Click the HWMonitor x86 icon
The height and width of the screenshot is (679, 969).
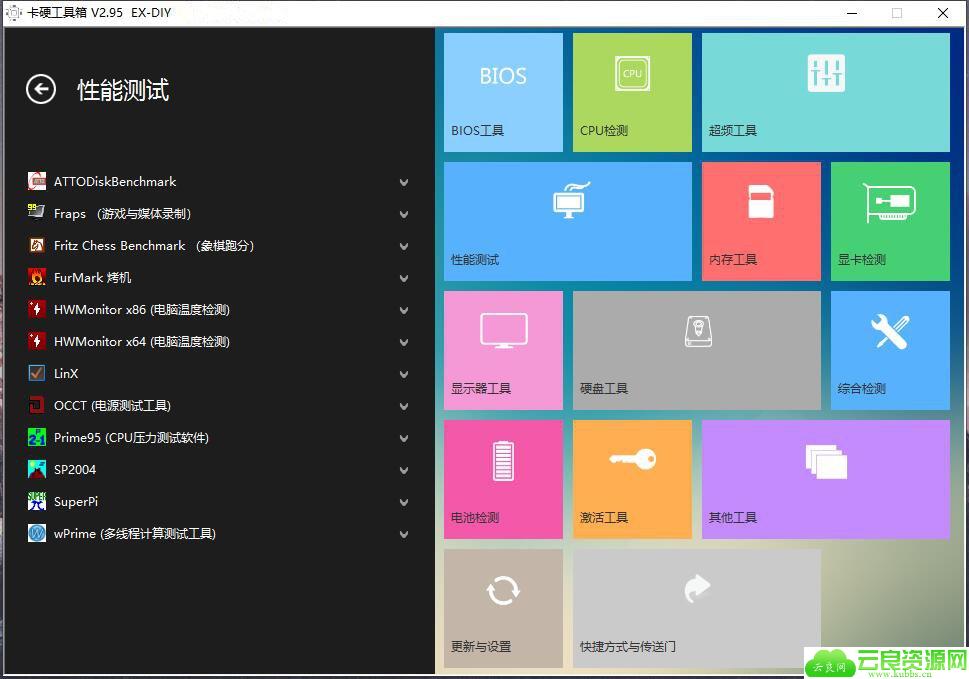(x=36, y=309)
